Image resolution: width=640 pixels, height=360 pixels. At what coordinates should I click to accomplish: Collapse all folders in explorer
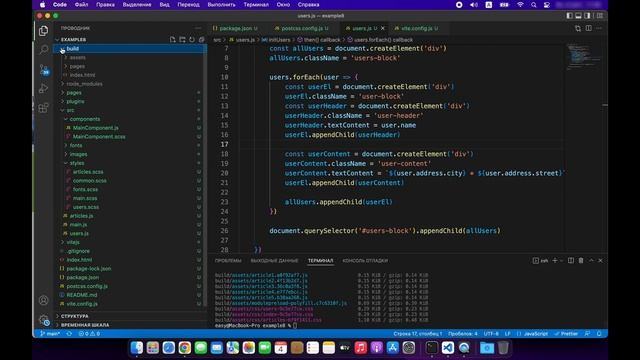201,40
